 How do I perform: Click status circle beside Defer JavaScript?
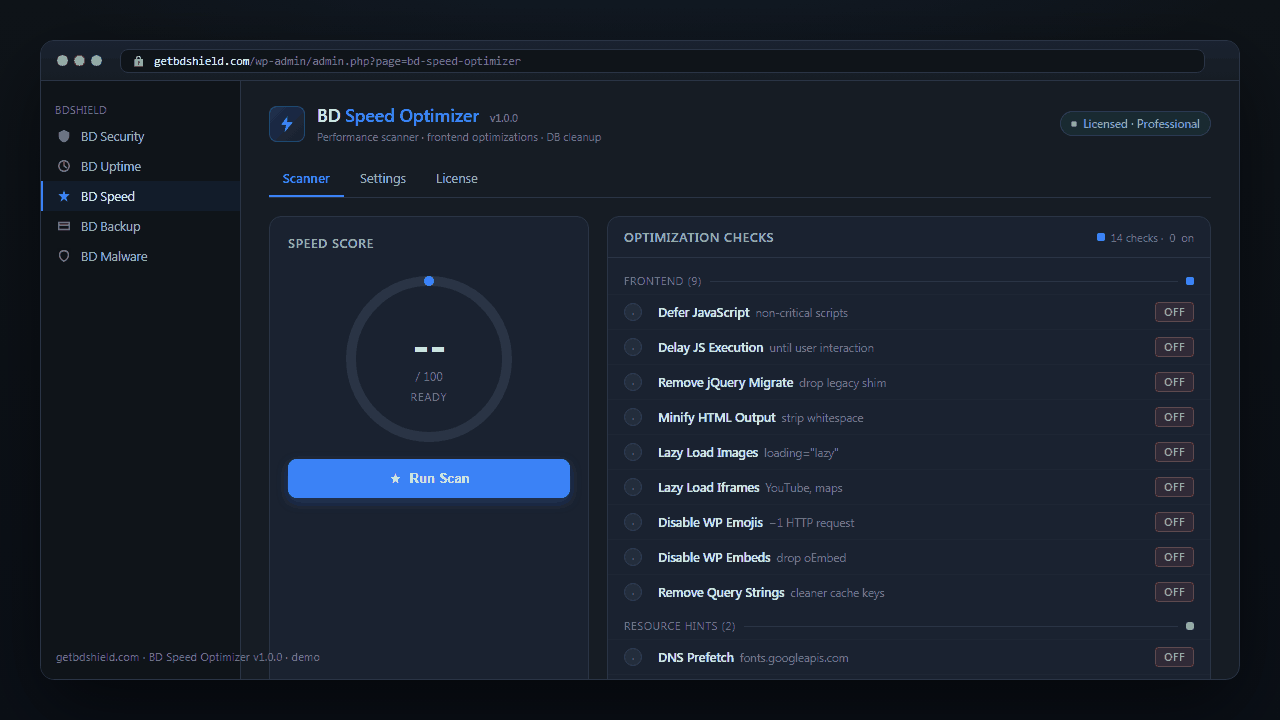click(633, 312)
